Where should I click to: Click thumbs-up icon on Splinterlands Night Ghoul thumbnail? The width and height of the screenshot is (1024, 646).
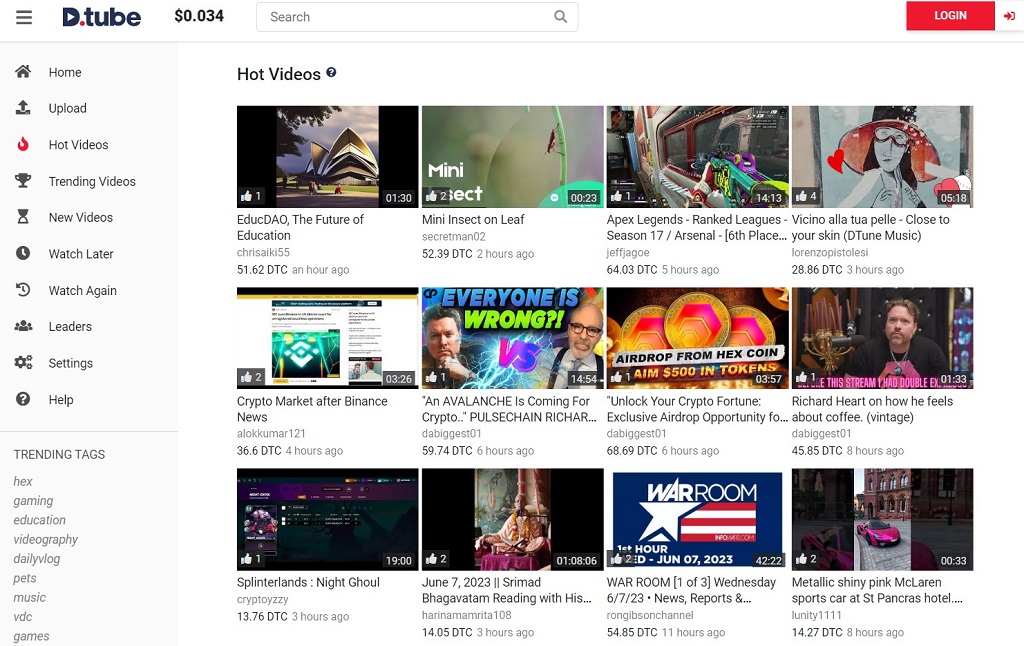pyautogui.click(x=246, y=558)
